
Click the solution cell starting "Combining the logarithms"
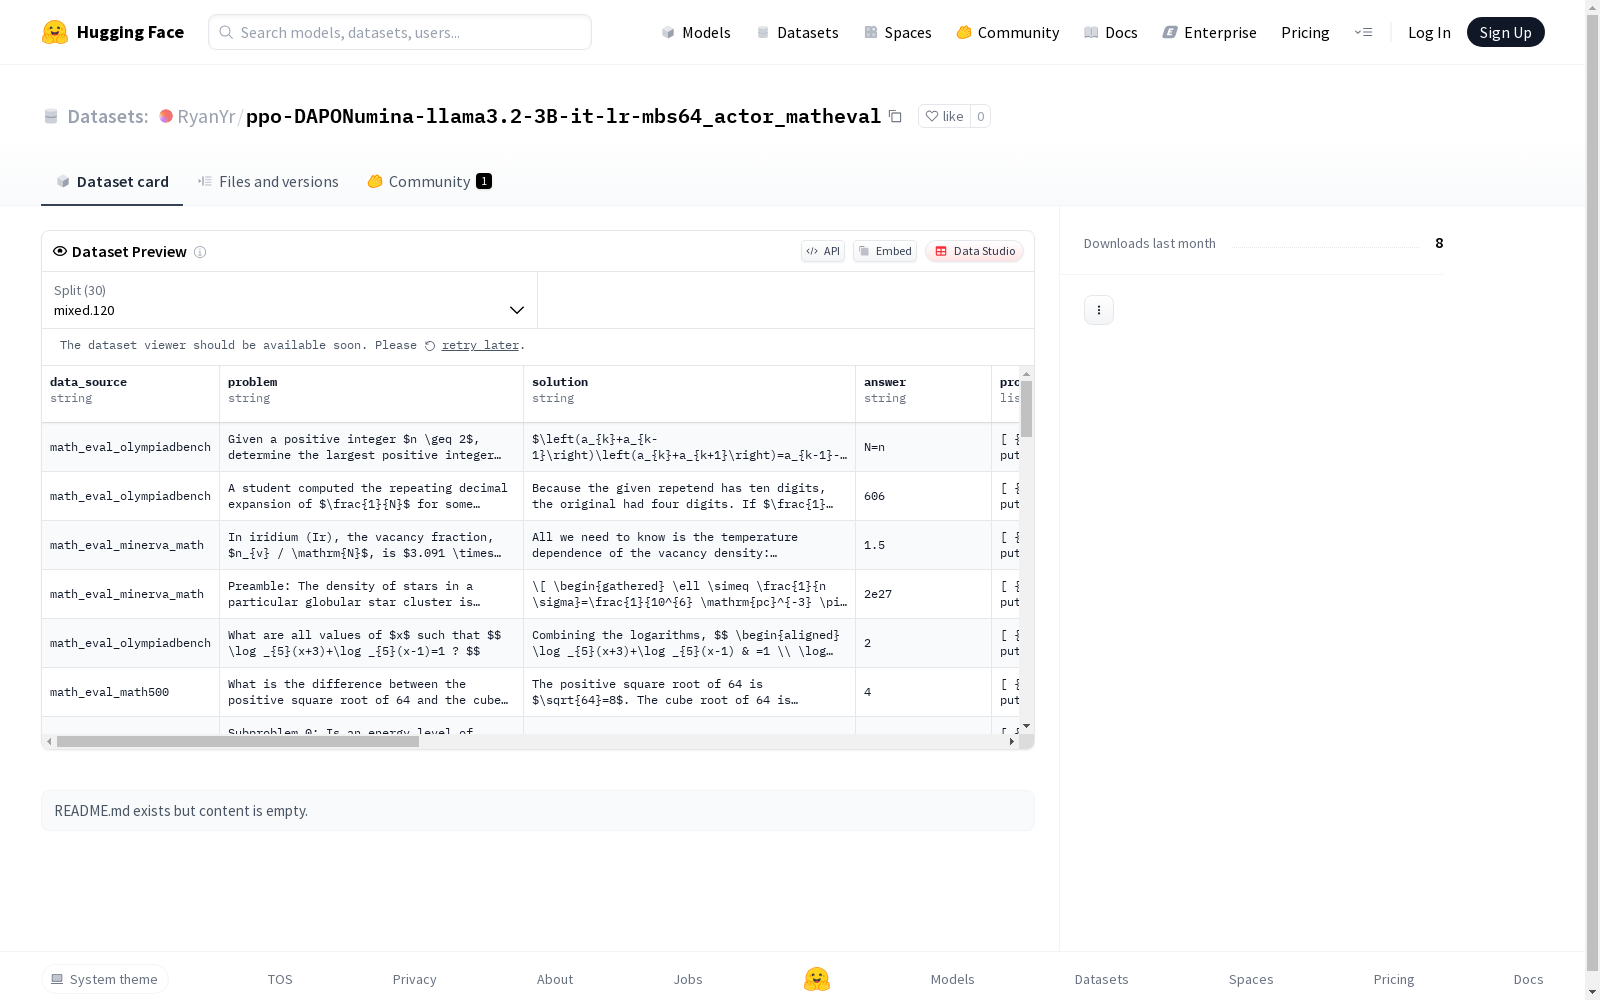pyautogui.click(x=689, y=643)
